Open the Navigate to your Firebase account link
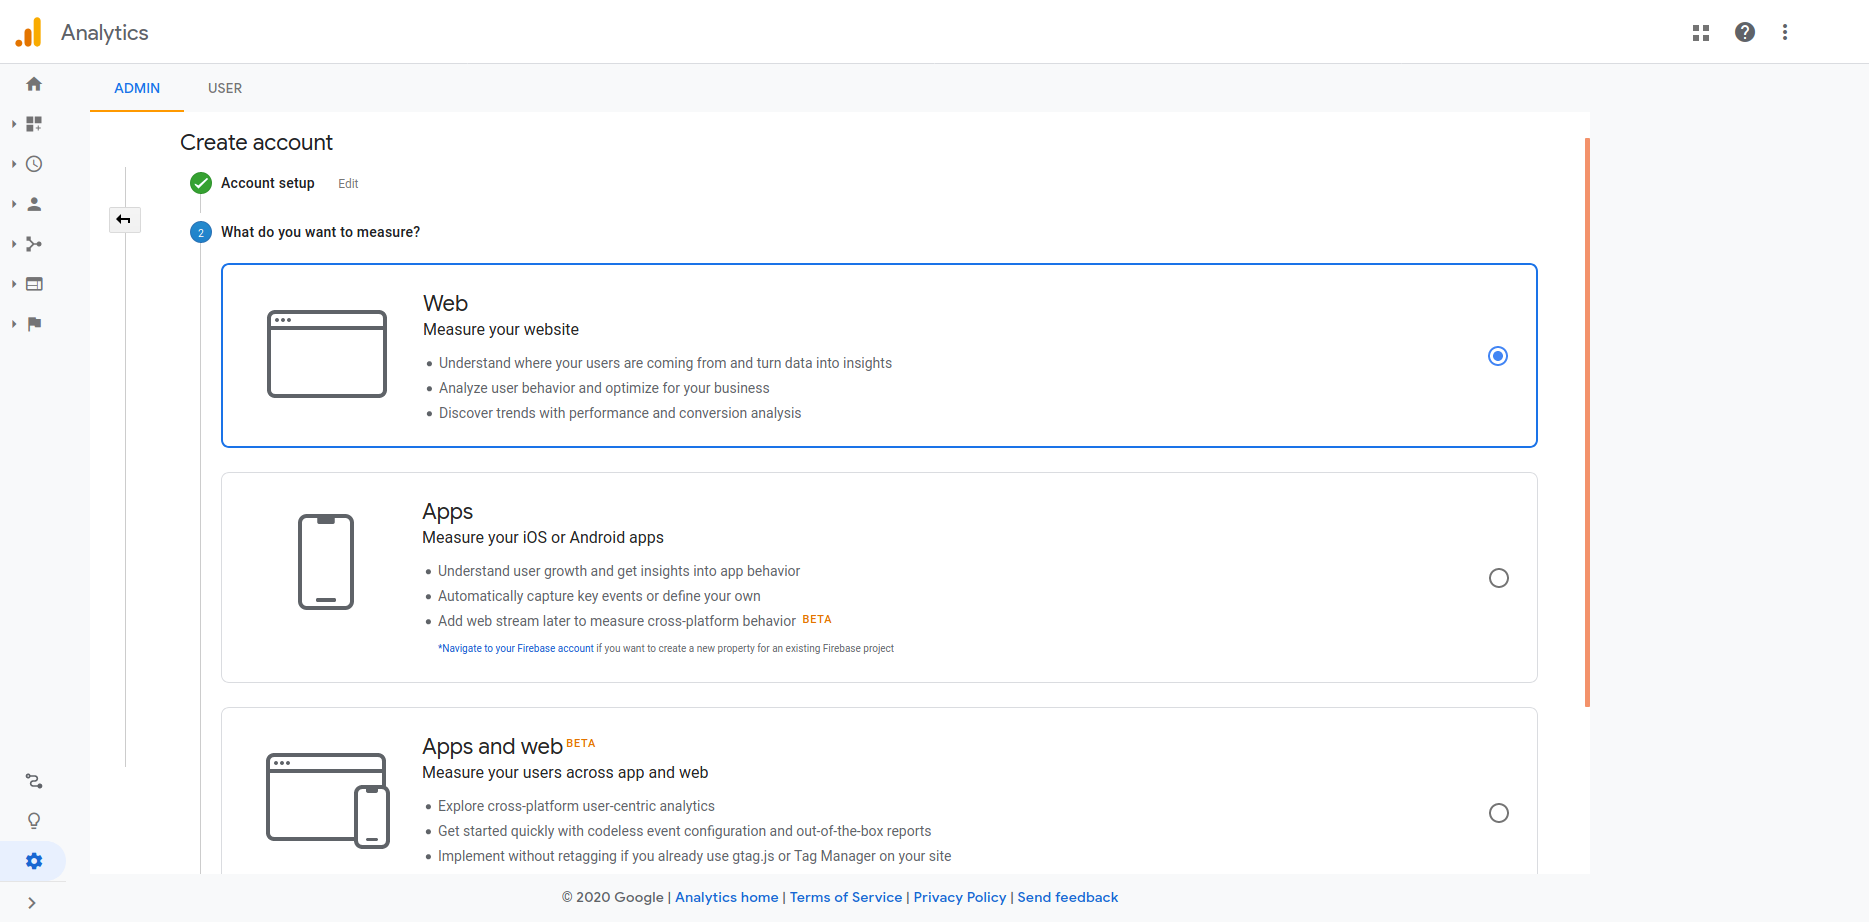The height and width of the screenshot is (922, 1869). pyautogui.click(x=517, y=649)
